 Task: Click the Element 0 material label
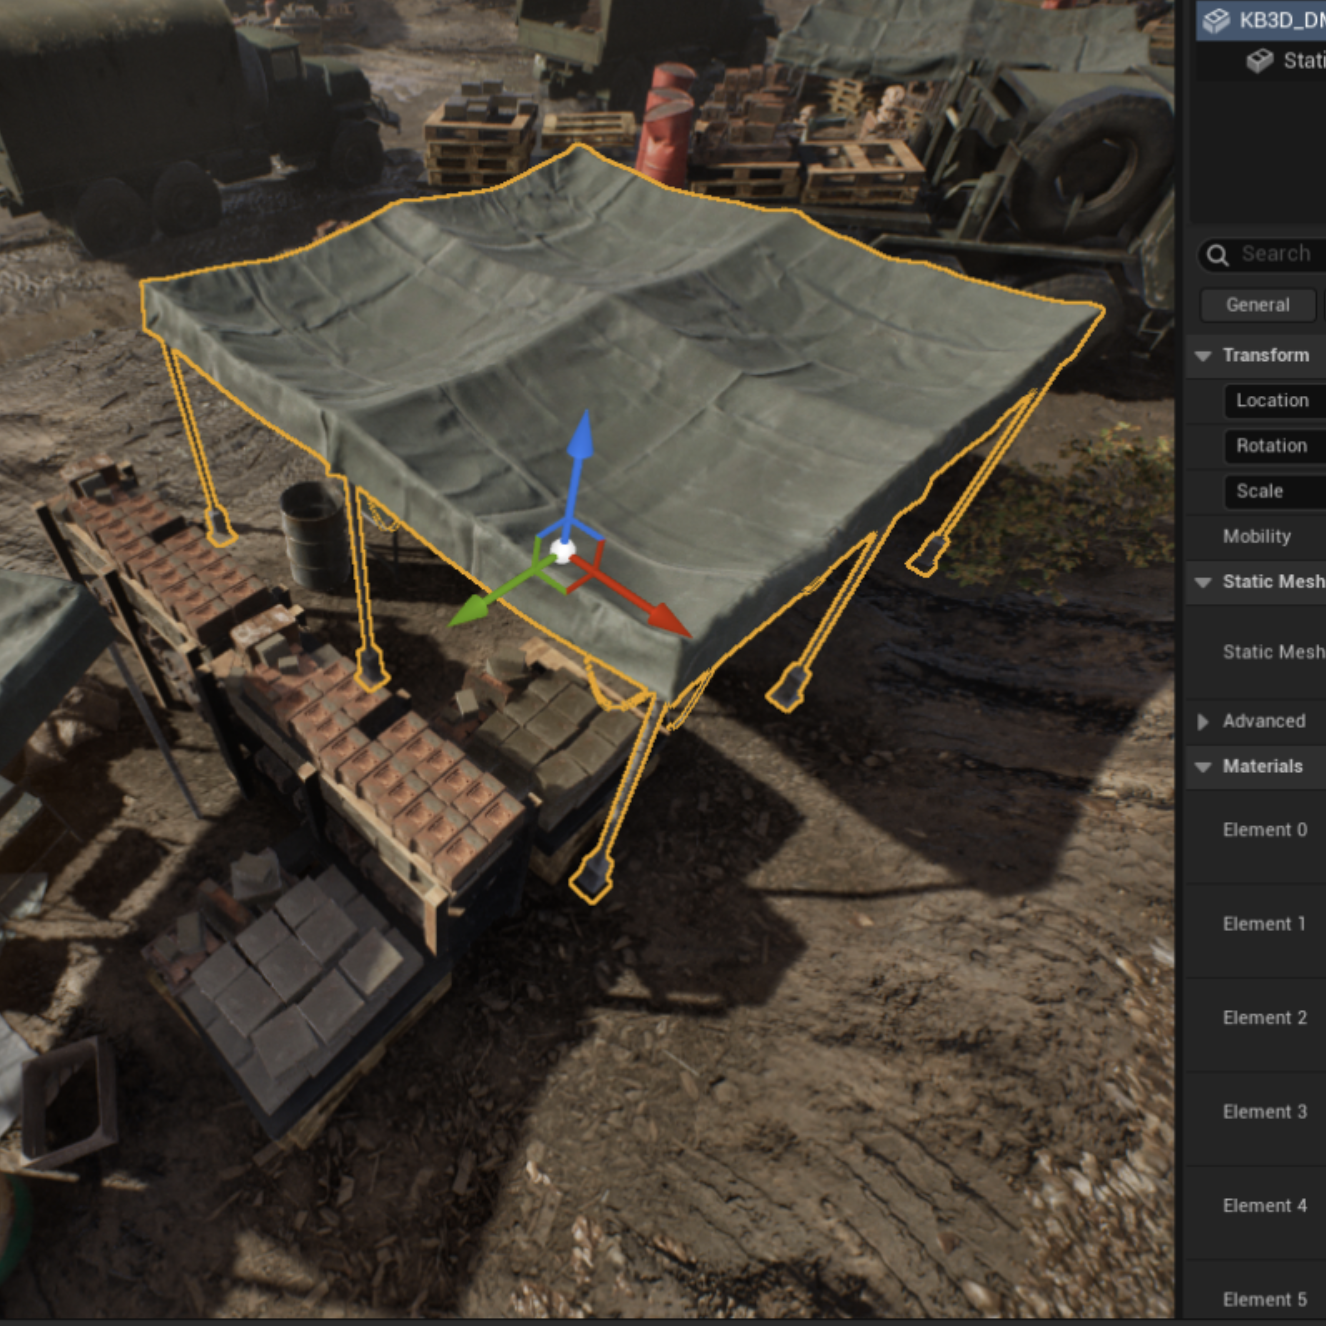[1264, 830]
